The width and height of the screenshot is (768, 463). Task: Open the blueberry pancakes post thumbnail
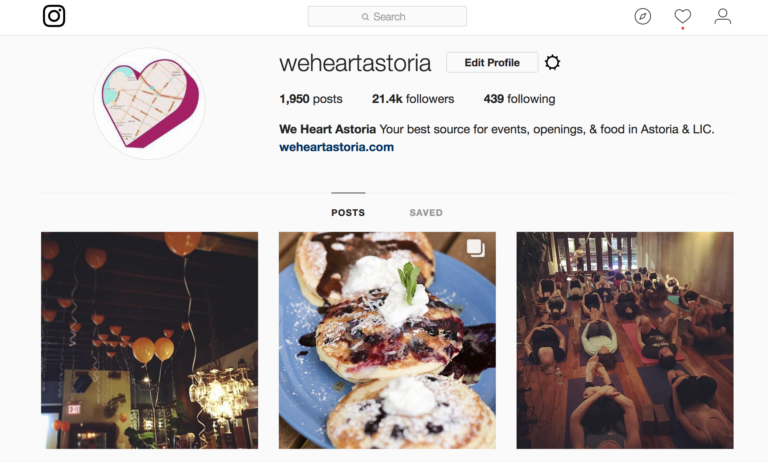coord(387,341)
